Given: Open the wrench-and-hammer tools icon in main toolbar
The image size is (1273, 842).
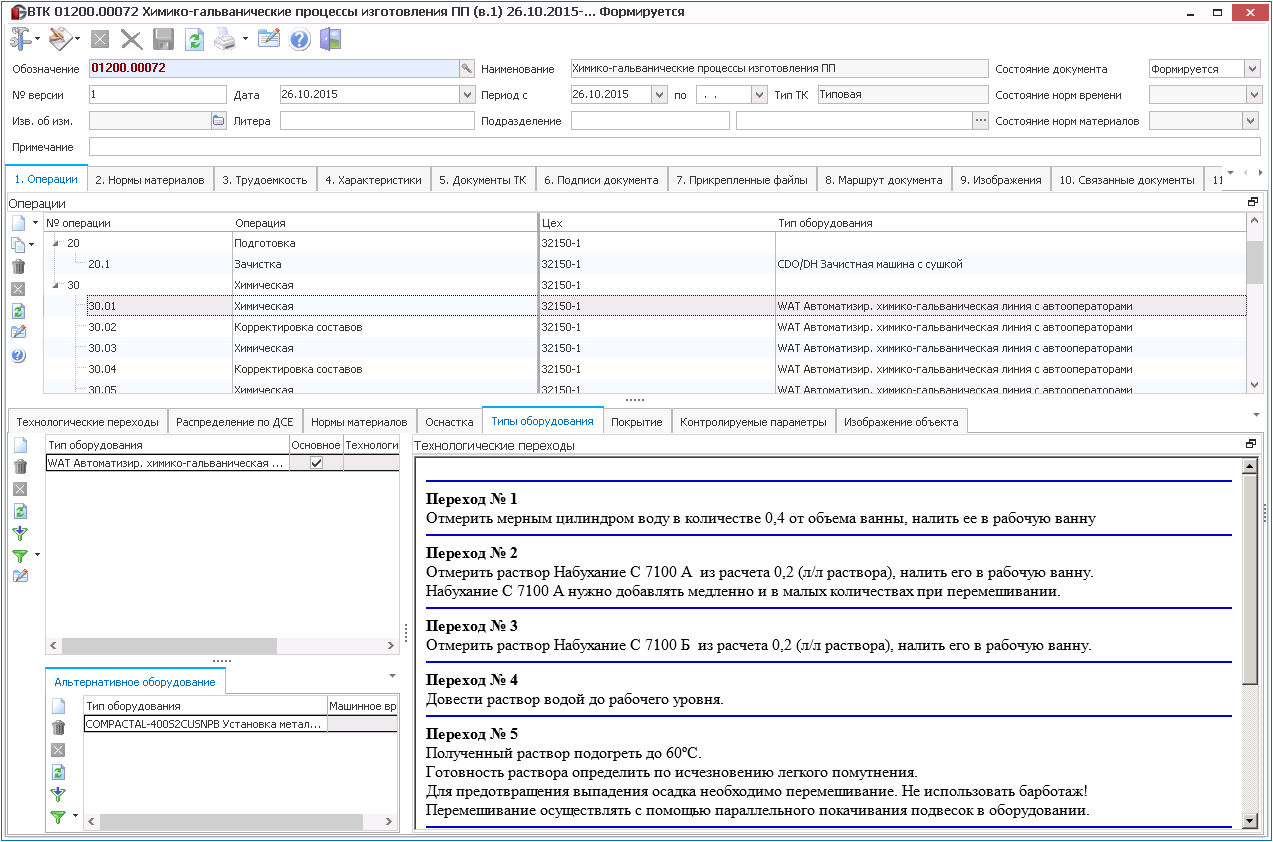Looking at the screenshot, I should coord(20,39).
